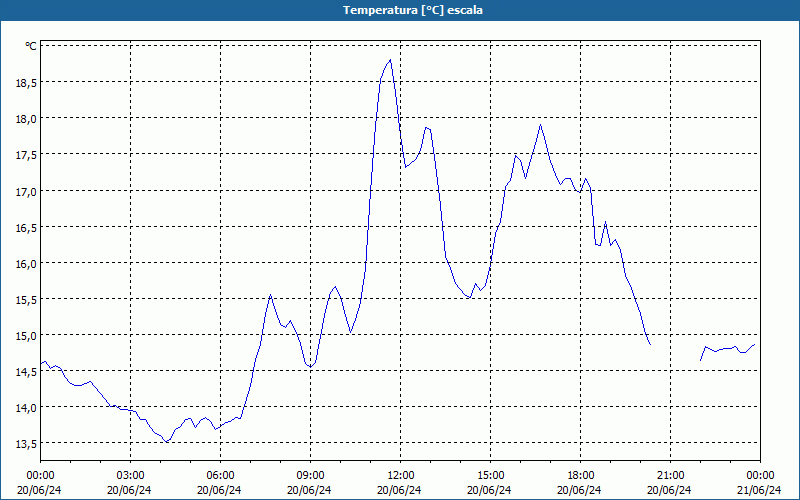Click the 21/06/24 date label
The image size is (800, 500).
click(x=759, y=490)
